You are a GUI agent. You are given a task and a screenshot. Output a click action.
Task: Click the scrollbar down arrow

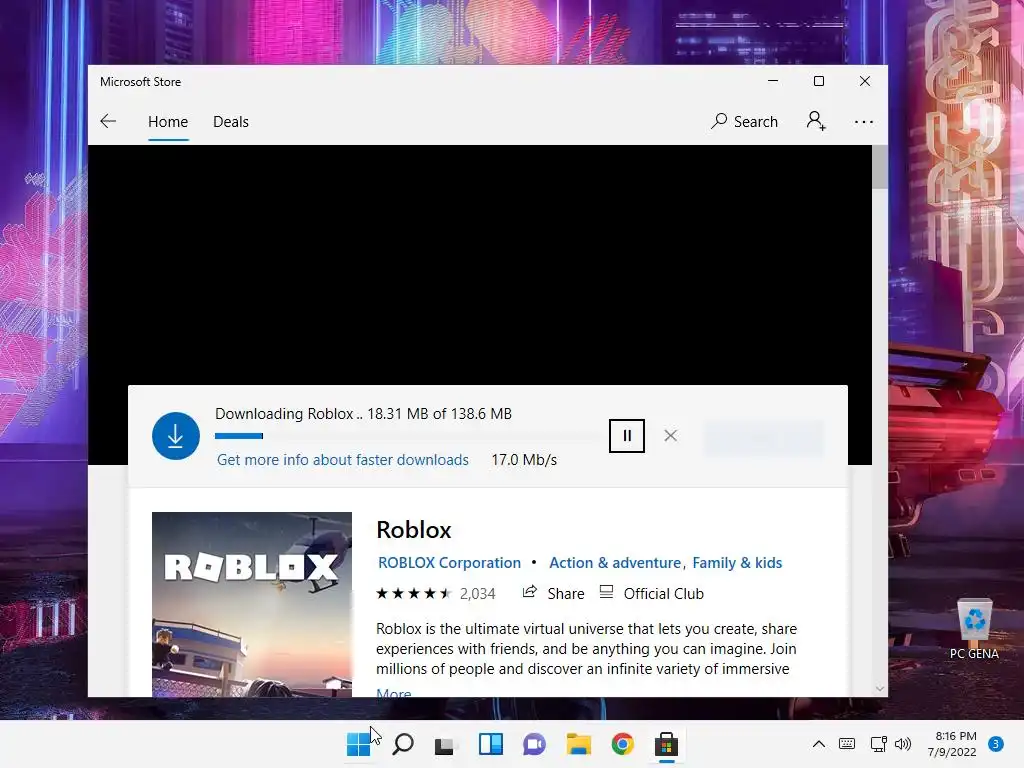click(880, 688)
